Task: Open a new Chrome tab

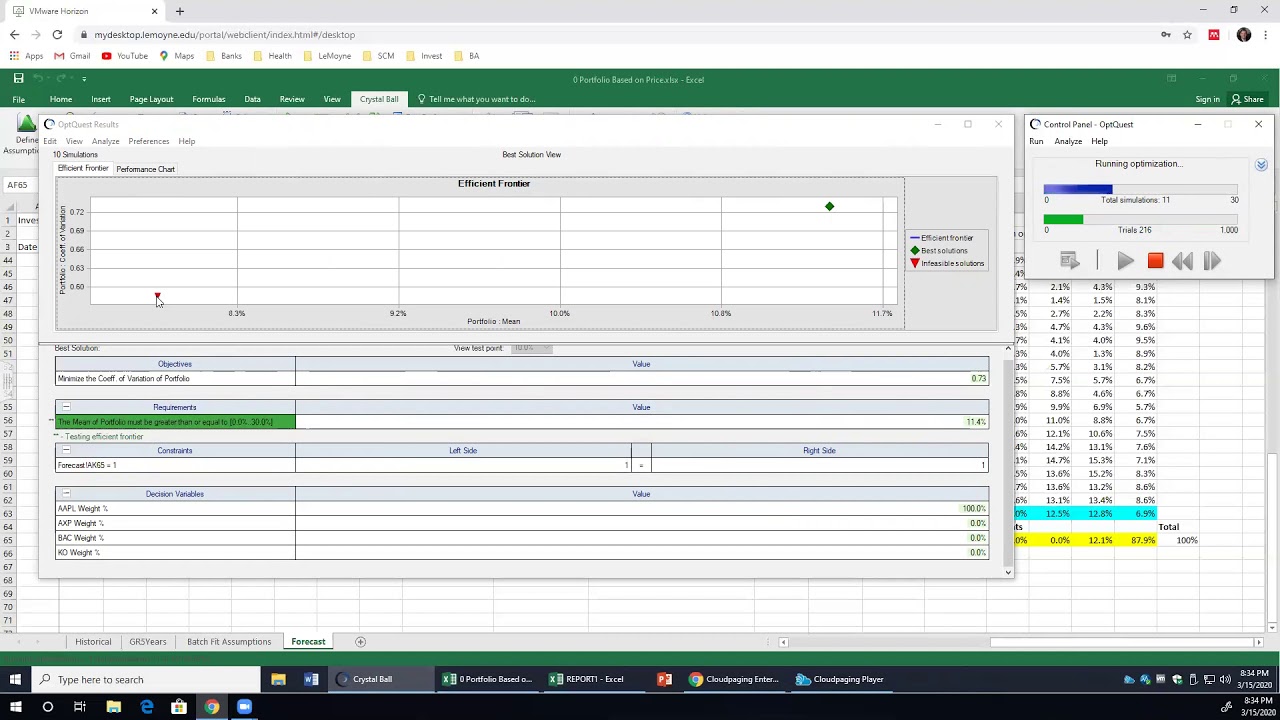Action: click(180, 11)
